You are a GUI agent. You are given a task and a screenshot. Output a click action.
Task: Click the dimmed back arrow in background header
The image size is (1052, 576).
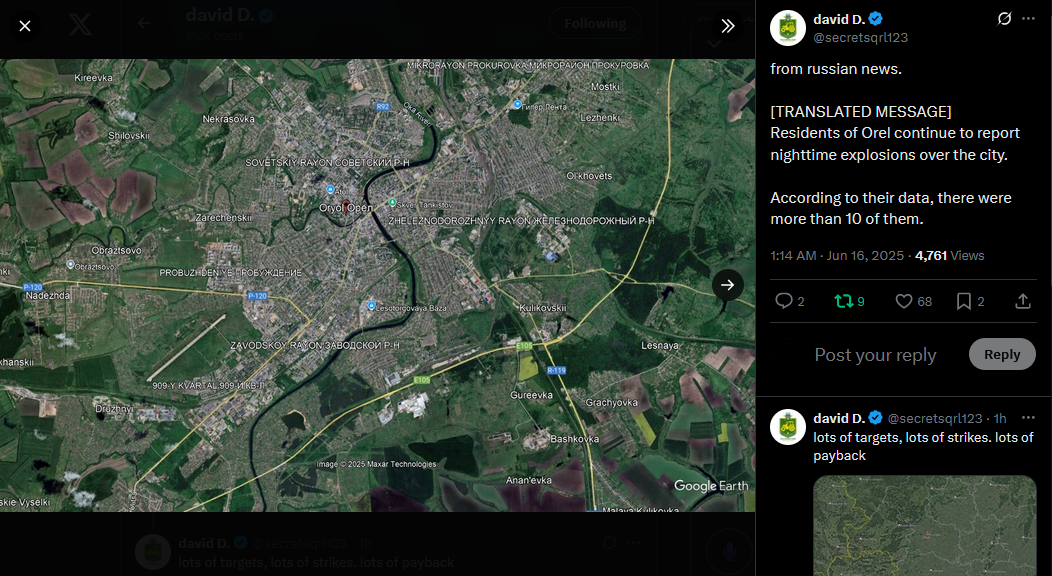coord(144,23)
